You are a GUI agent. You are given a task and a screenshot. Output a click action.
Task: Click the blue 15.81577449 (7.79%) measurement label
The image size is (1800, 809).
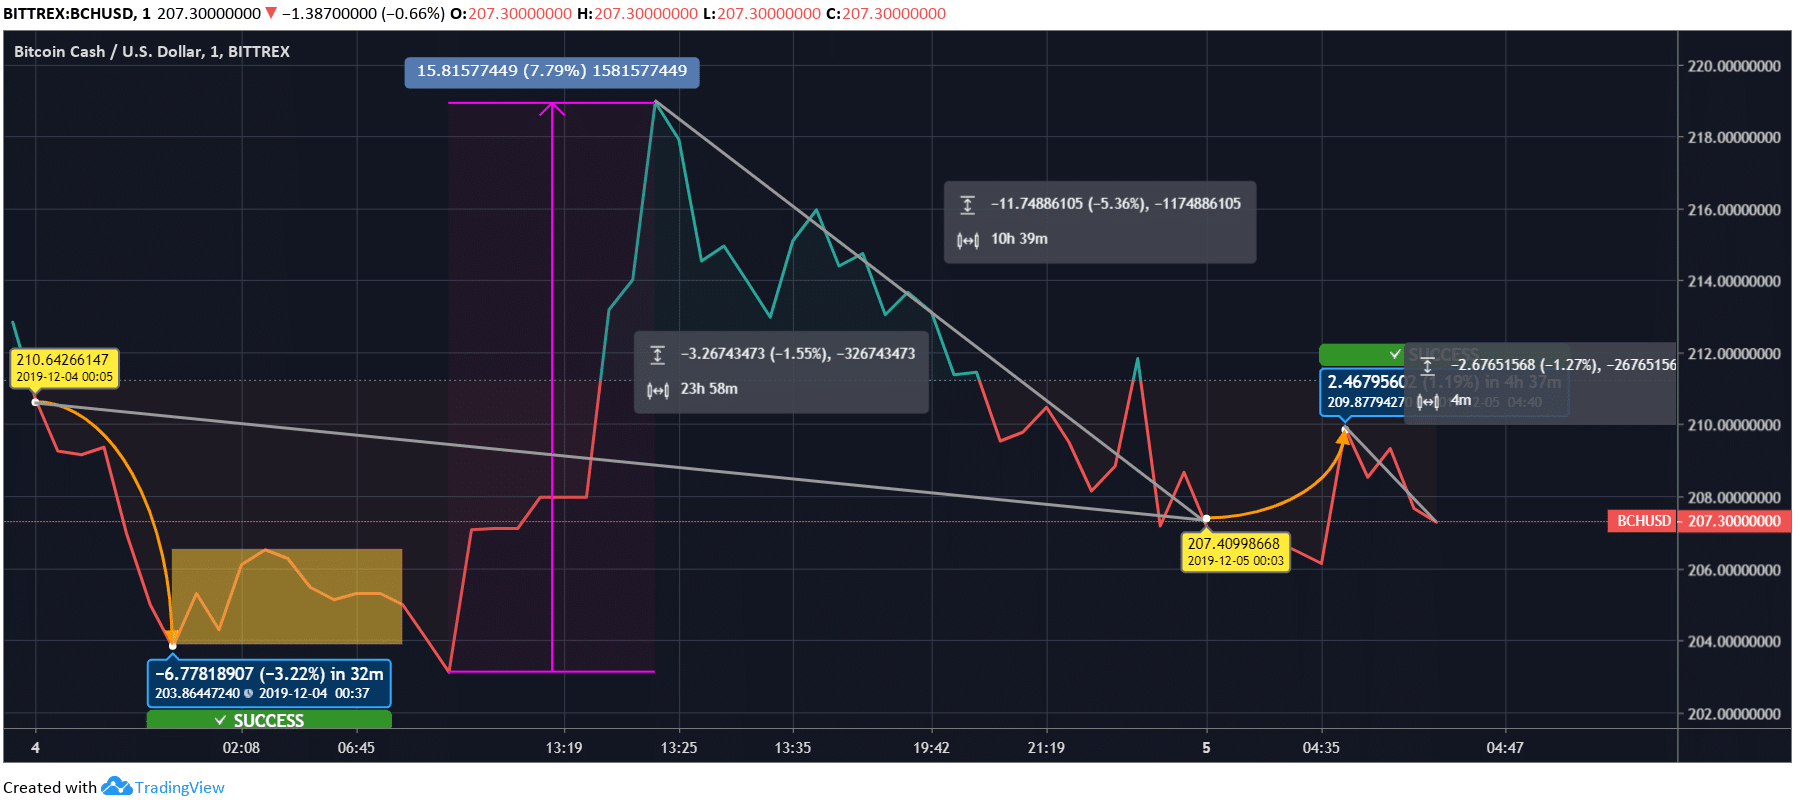[x=552, y=72]
